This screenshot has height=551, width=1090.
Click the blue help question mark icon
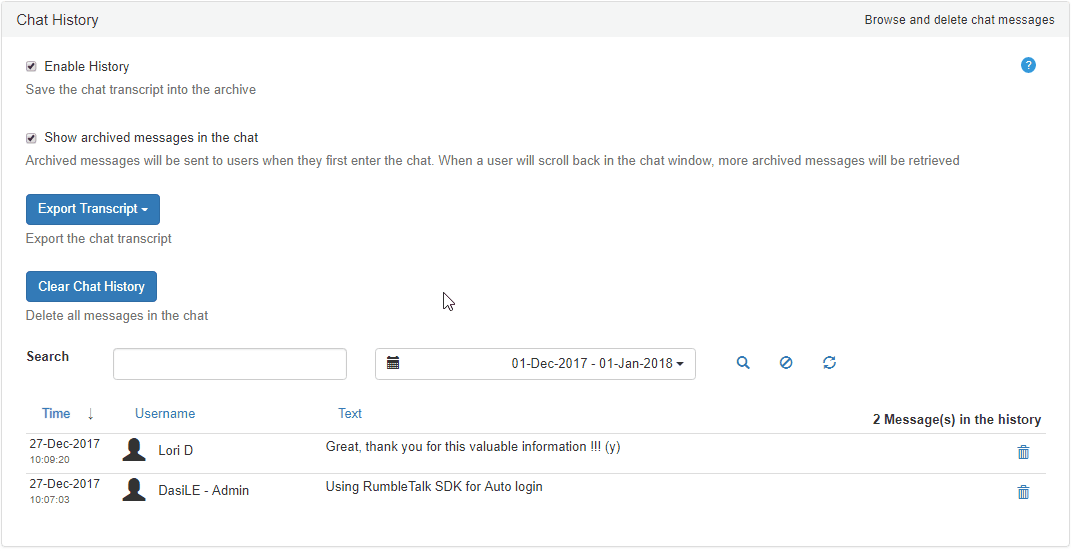click(x=1028, y=65)
